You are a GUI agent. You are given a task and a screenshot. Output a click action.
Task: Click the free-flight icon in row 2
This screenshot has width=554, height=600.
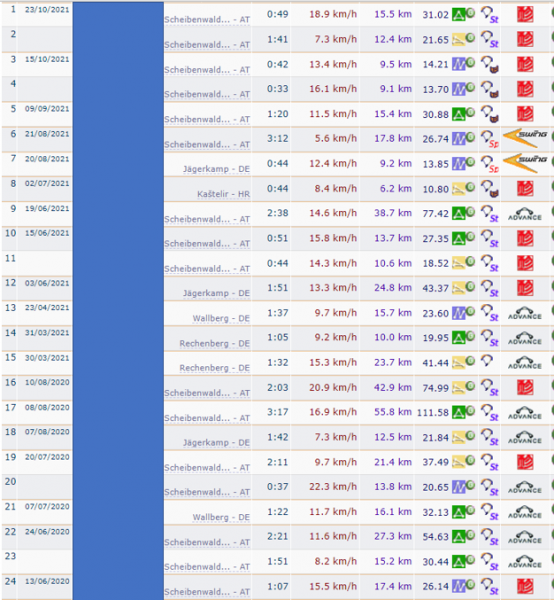[x=458, y=39]
